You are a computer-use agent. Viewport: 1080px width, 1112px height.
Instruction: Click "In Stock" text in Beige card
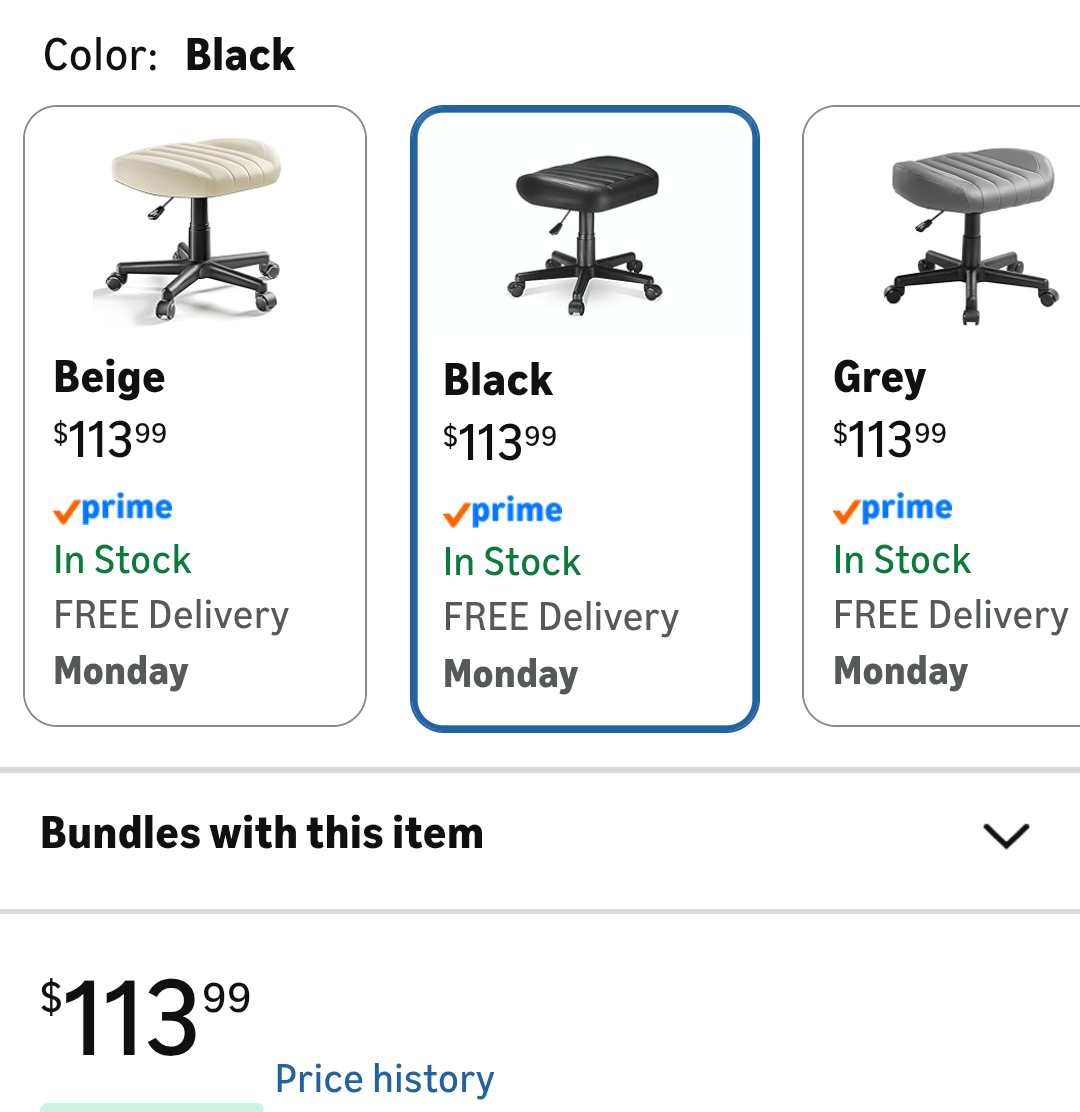coord(122,560)
